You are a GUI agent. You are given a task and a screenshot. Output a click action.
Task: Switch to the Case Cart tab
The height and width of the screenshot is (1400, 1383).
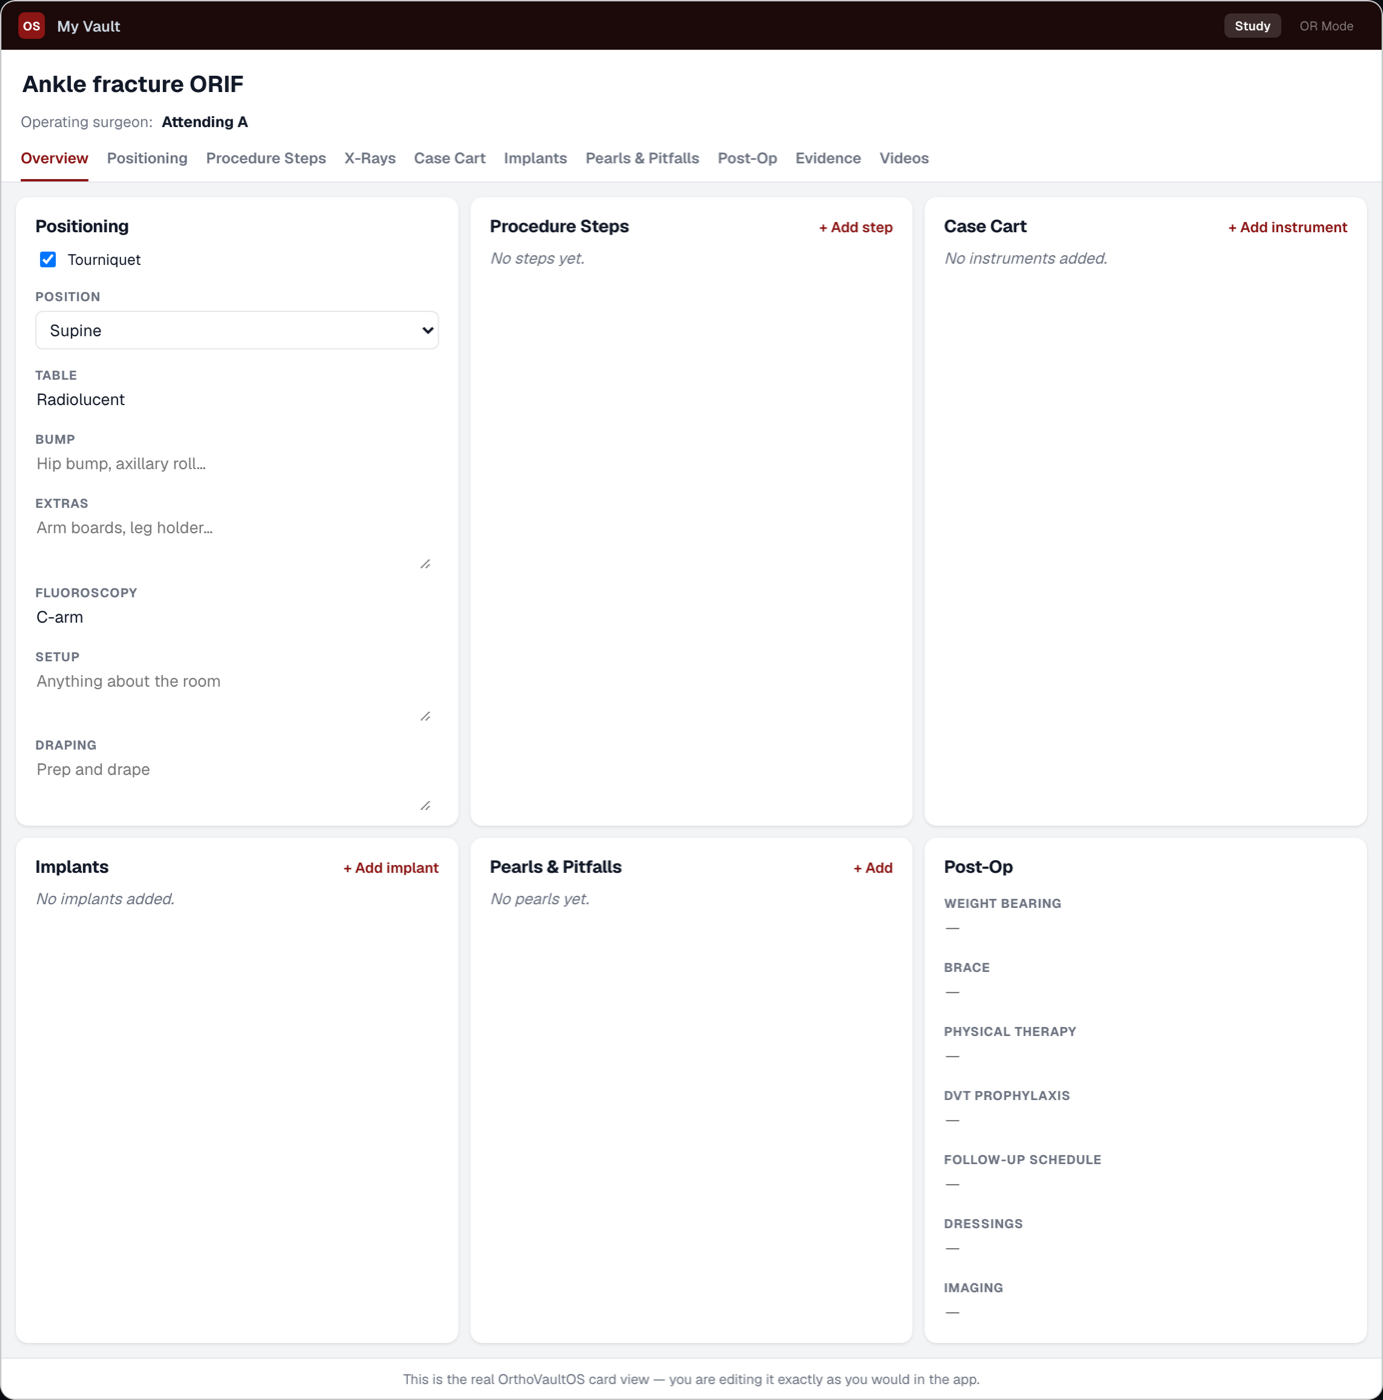click(450, 158)
